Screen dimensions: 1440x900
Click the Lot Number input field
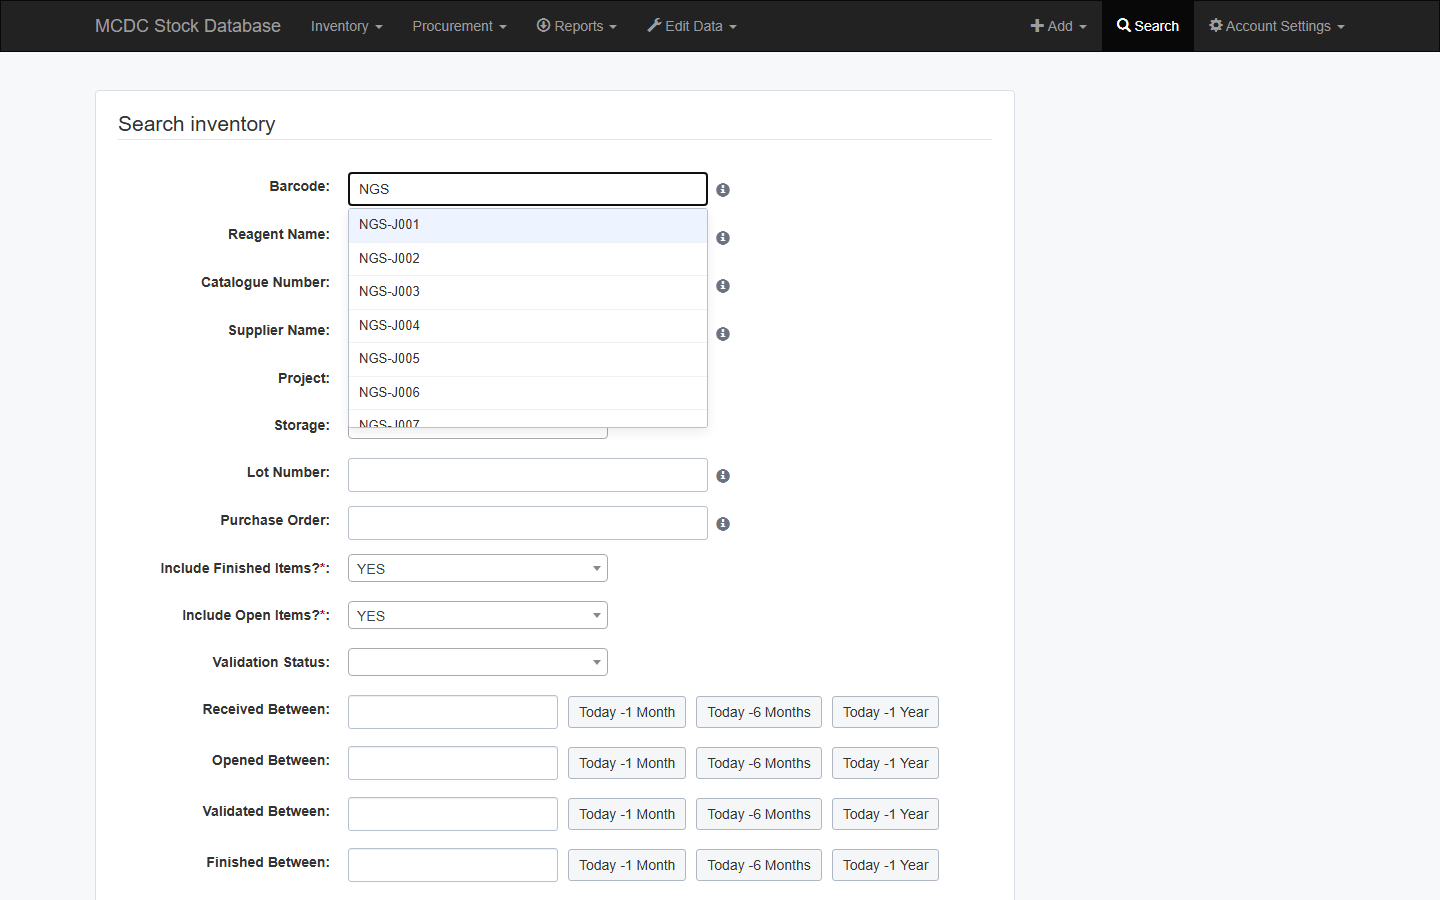(x=528, y=475)
